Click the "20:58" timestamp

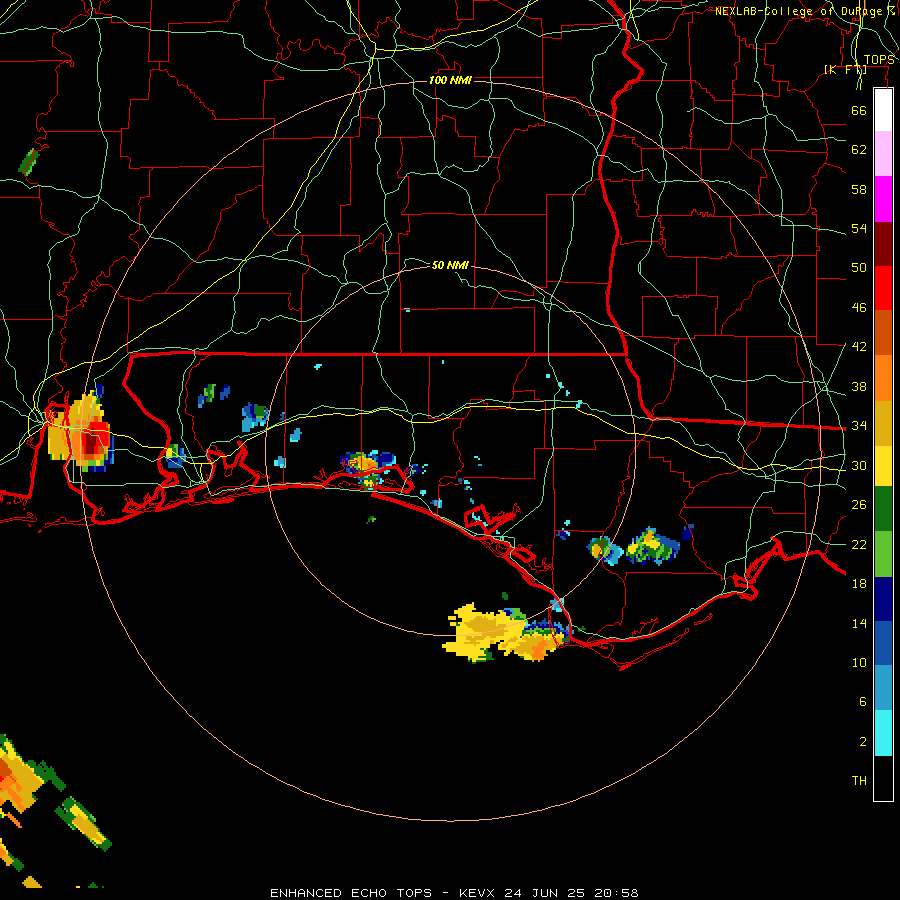[616, 893]
